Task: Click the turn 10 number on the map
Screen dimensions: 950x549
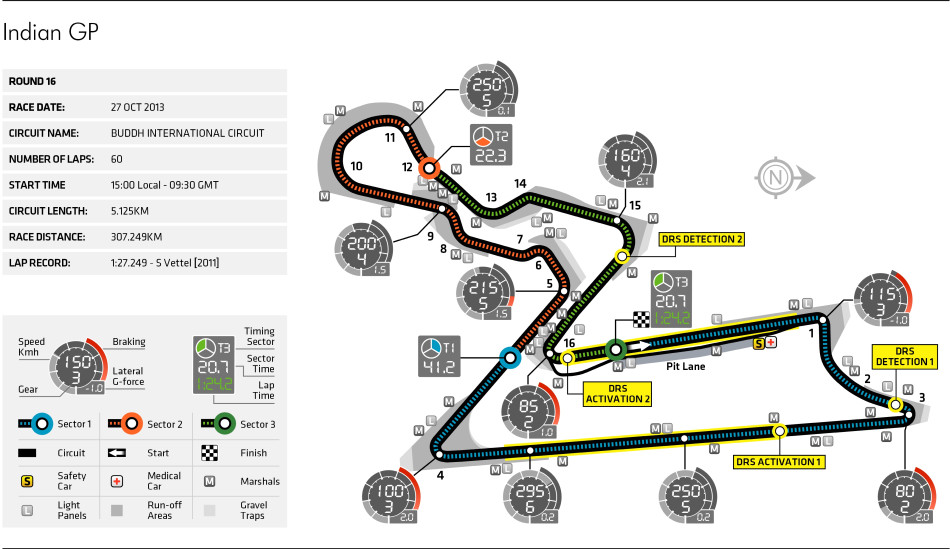Action: (356, 166)
